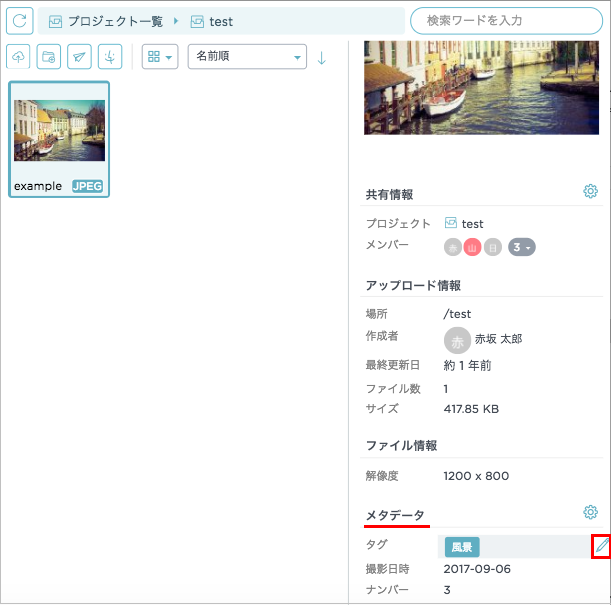Click the grey 赤 member avatar
Viewport: 611px width, 605px height.
(453, 247)
